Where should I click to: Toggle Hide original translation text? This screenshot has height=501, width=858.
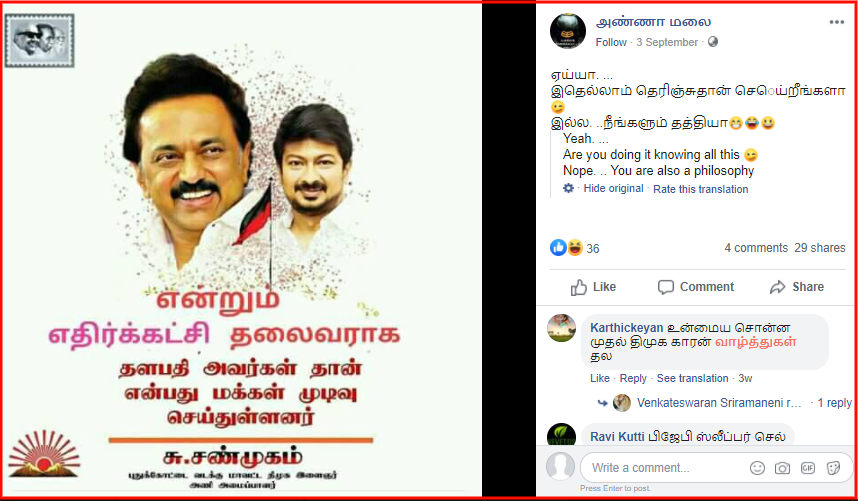point(613,188)
